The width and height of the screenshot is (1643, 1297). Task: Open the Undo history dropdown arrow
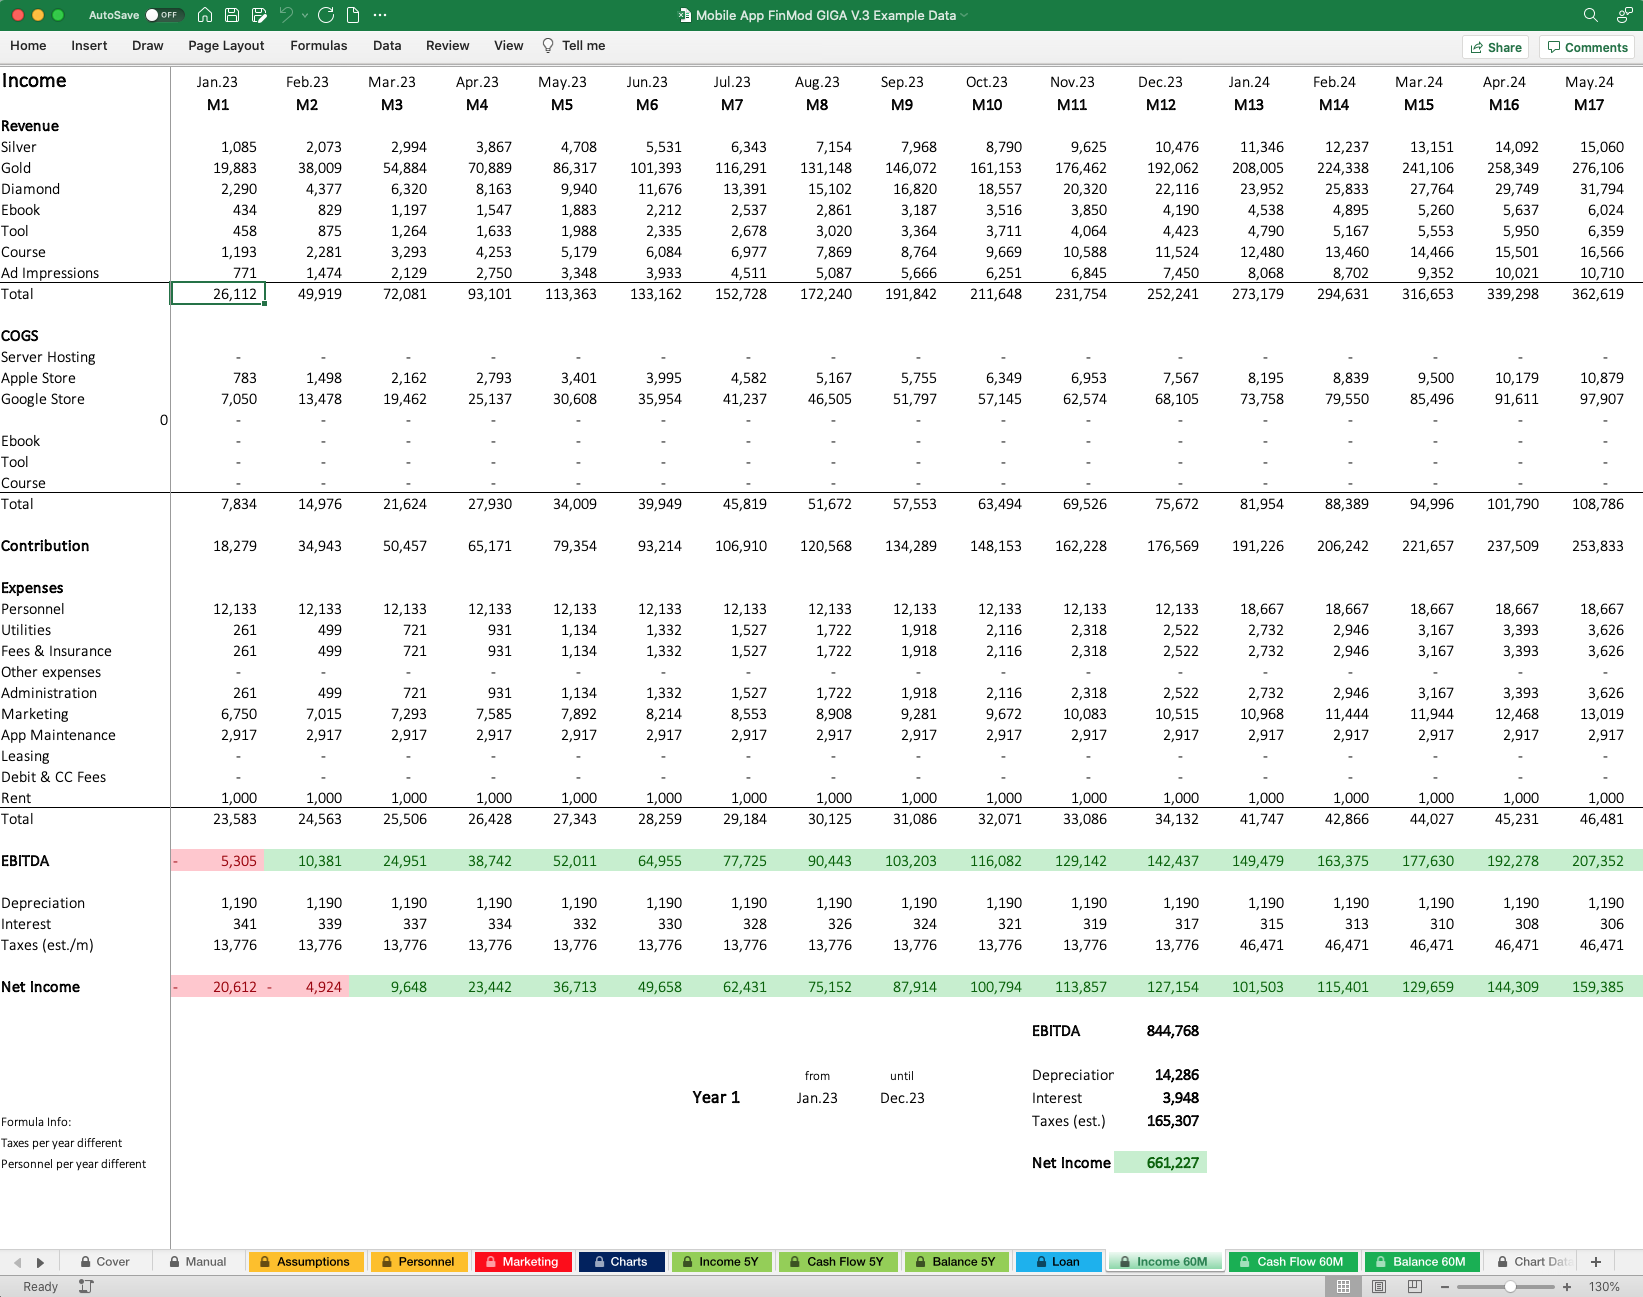coord(304,15)
